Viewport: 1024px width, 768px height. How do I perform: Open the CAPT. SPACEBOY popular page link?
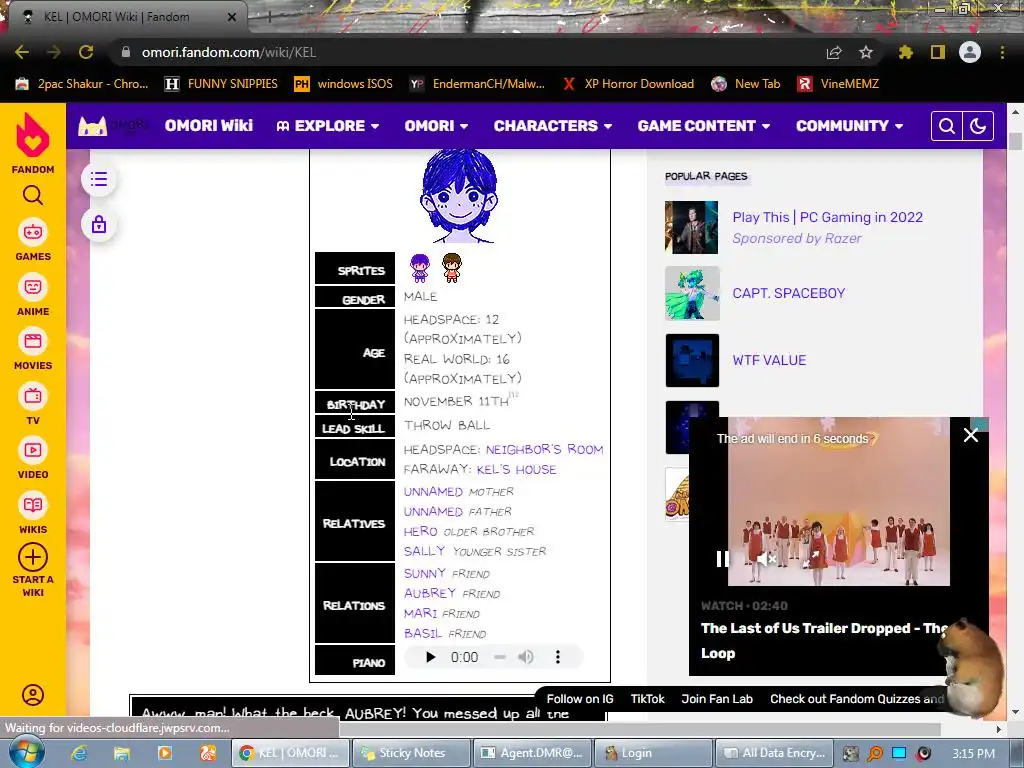(789, 293)
